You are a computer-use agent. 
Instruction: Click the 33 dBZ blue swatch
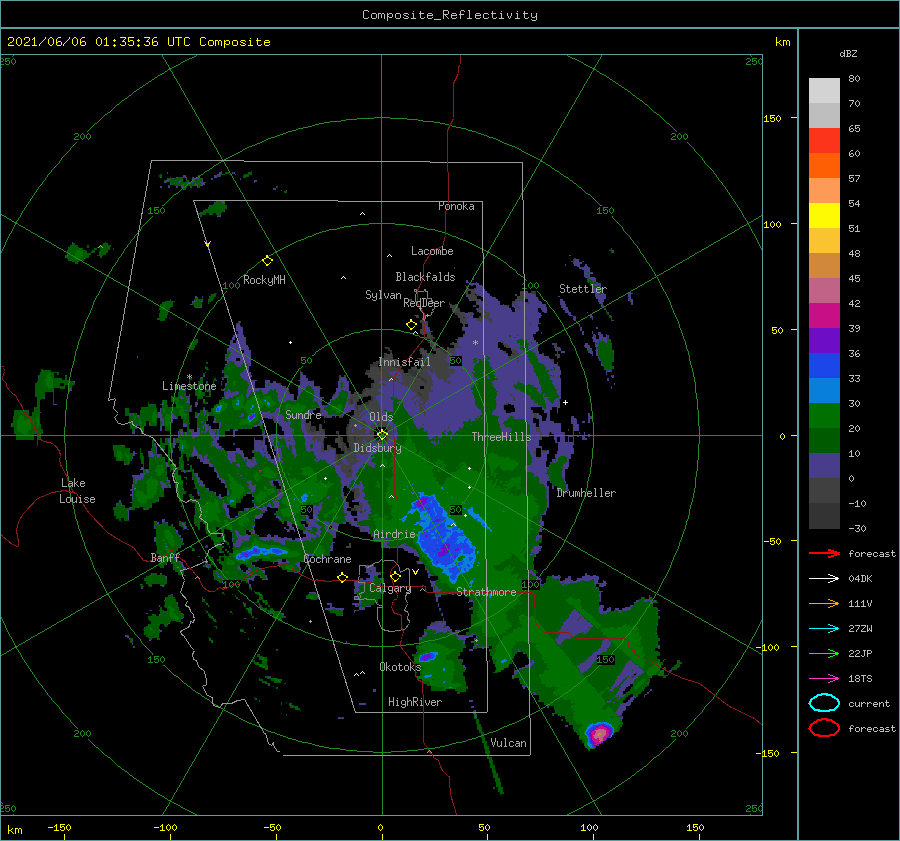(824, 390)
